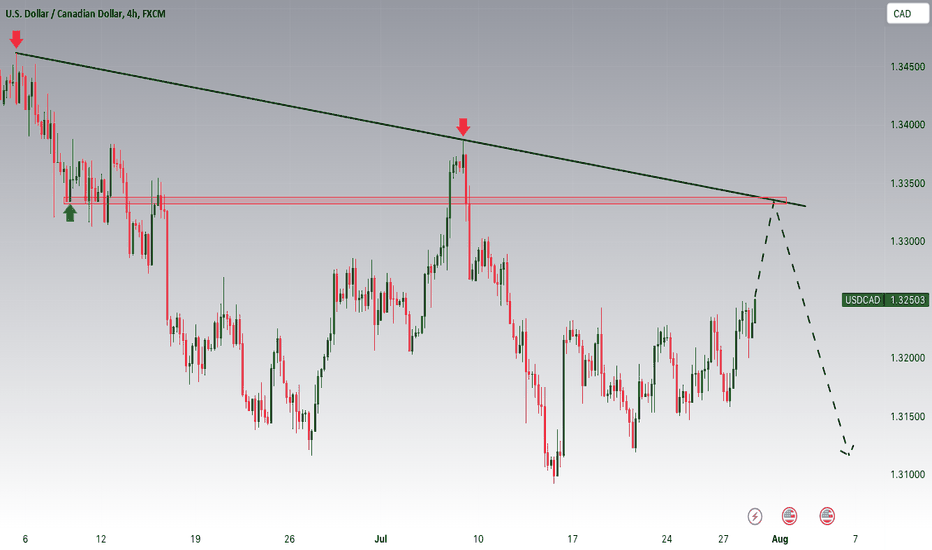This screenshot has width=932, height=550.
Task: Click the 1.33000 price axis label
Action: (x=907, y=241)
